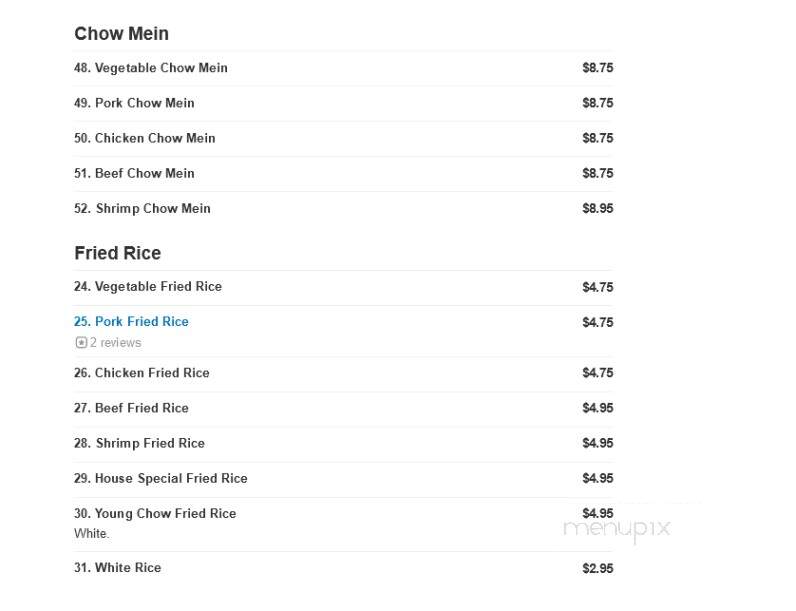796x611 pixels.
Task: Click the Chow Mein section heading
Action: coord(121,34)
